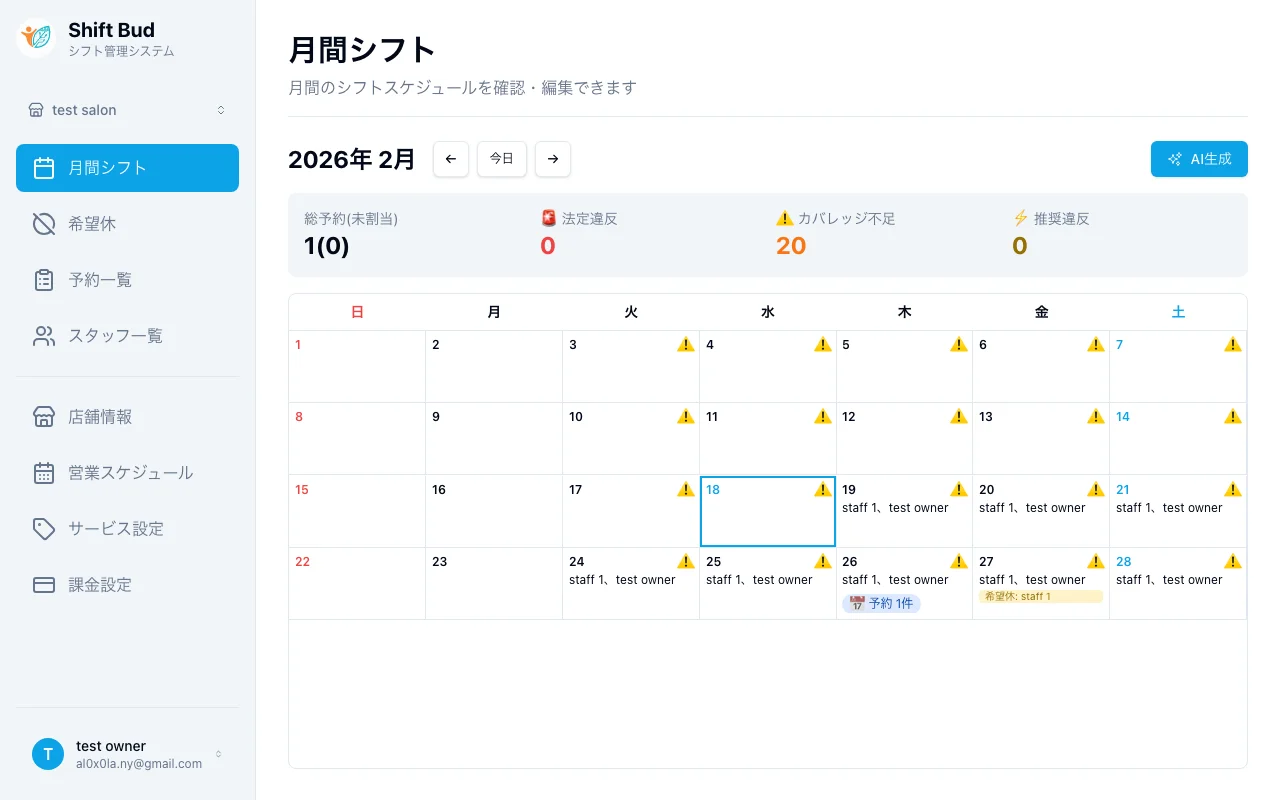Screen dimensions: 1280x800
Task: Open 営業スケジュール from the sidebar
Action: coord(130,473)
